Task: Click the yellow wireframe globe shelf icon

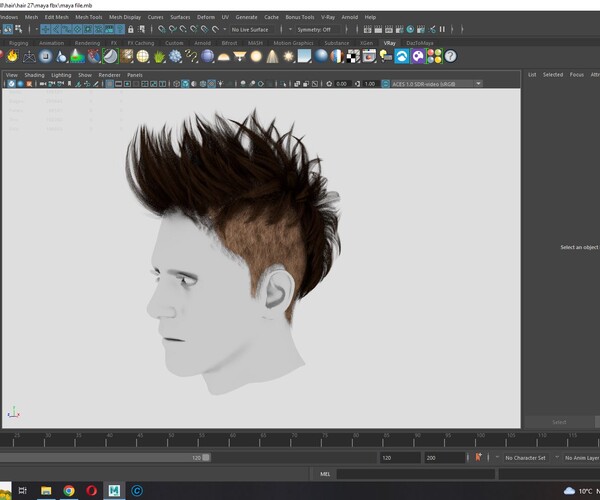Action: click(x=142, y=57)
